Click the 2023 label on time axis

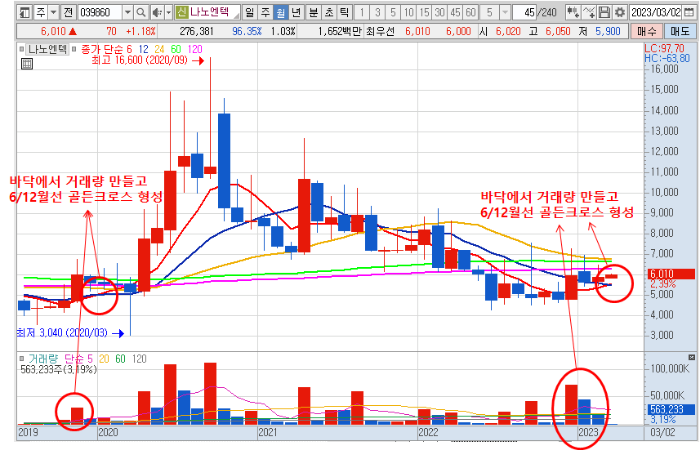click(588, 432)
